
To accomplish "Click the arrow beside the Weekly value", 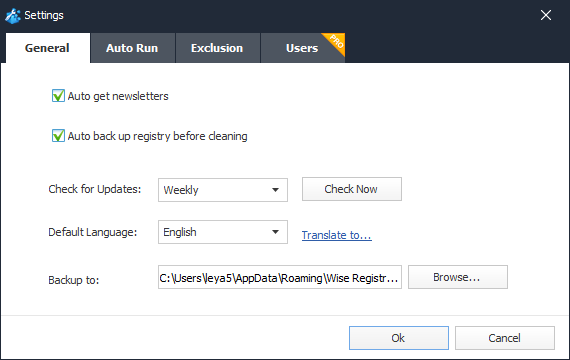I will (276, 190).
